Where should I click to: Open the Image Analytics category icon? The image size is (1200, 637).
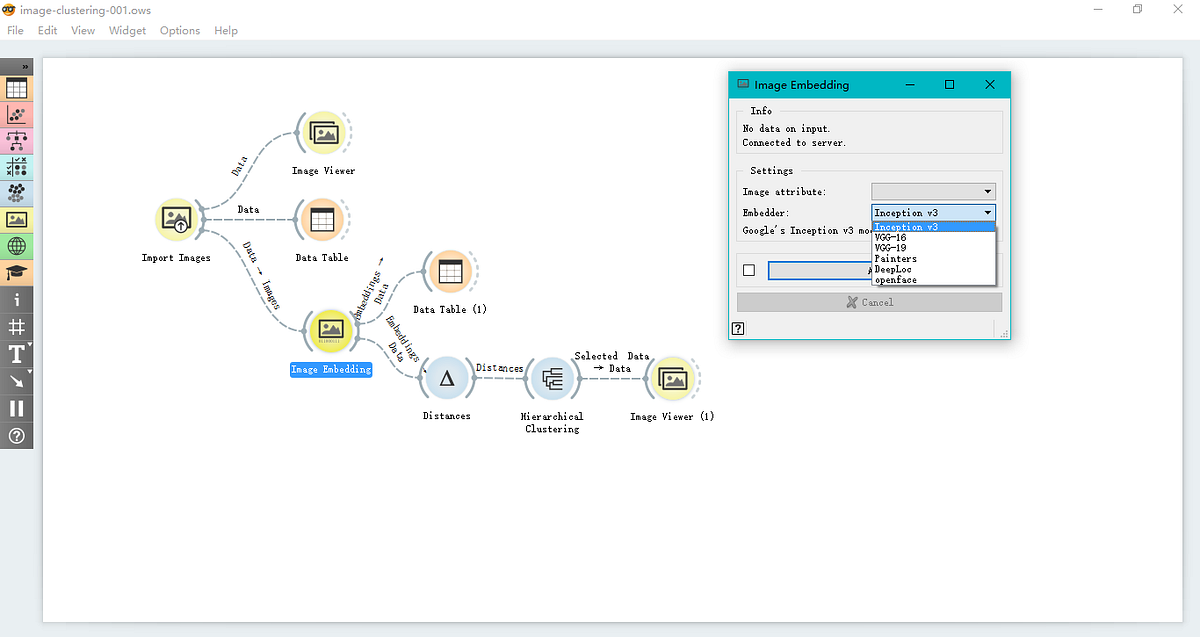[x=17, y=219]
